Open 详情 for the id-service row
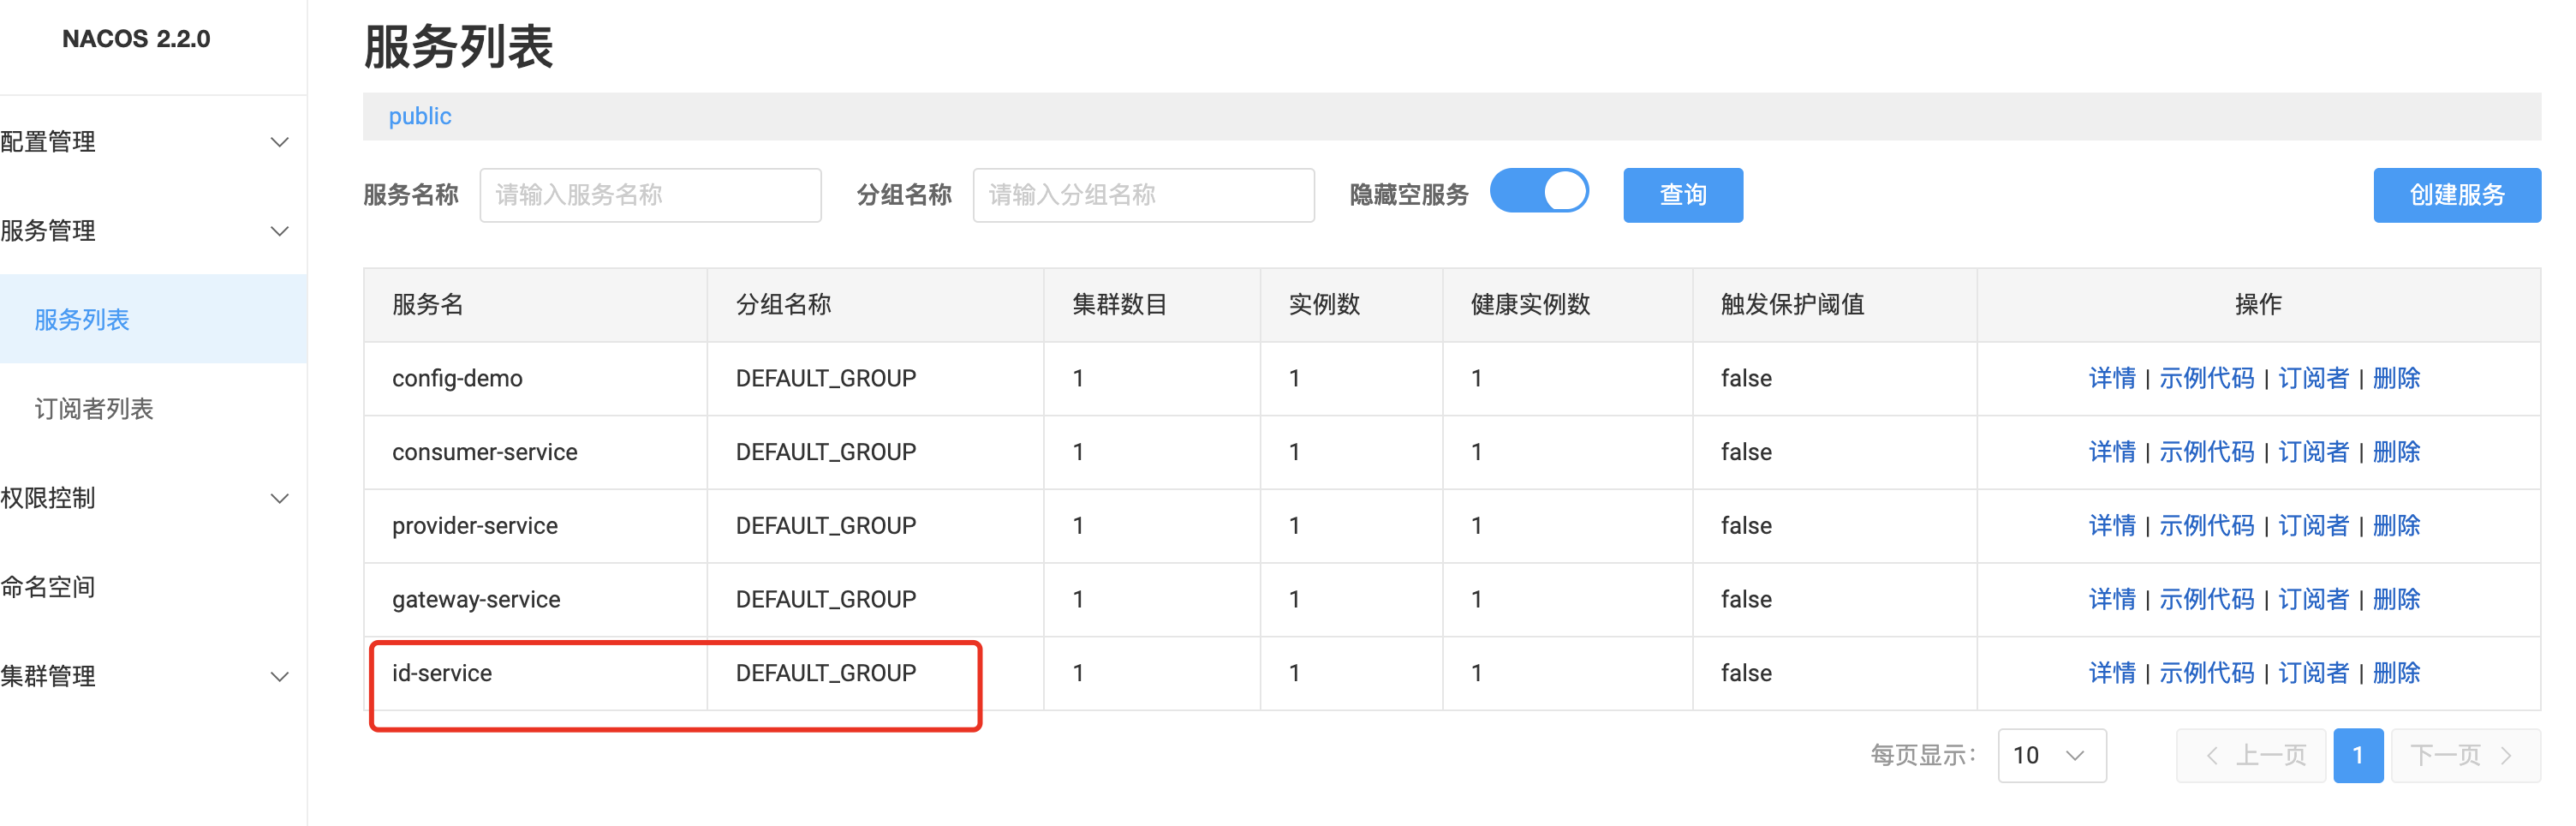Image resolution: width=2576 pixels, height=826 pixels. [2112, 673]
